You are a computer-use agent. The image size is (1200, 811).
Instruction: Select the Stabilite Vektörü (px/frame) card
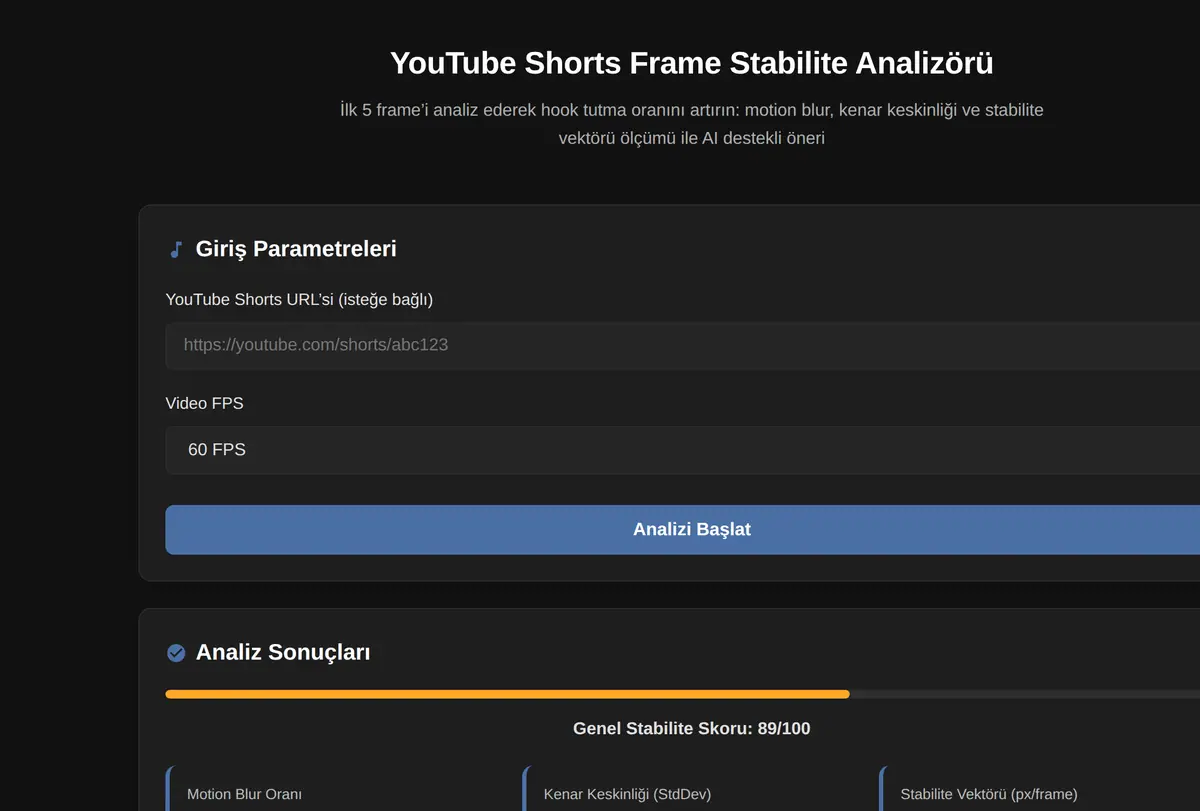[x=1040, y=789]
